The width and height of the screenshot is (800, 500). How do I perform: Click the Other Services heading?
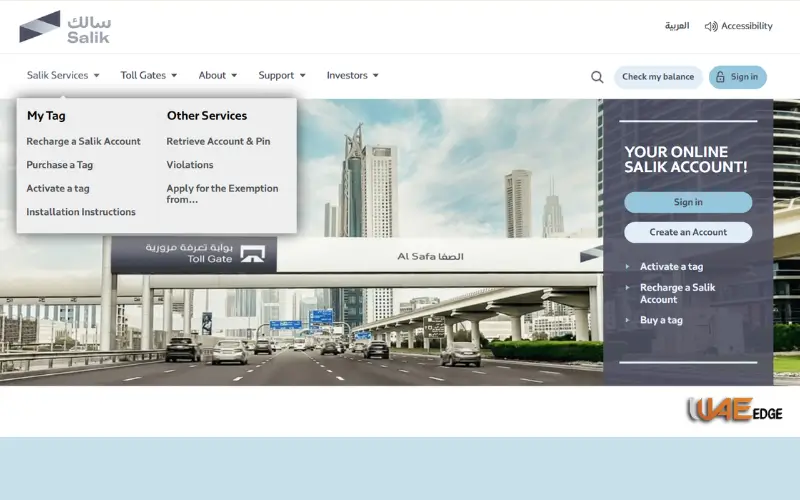click(207, 116)
